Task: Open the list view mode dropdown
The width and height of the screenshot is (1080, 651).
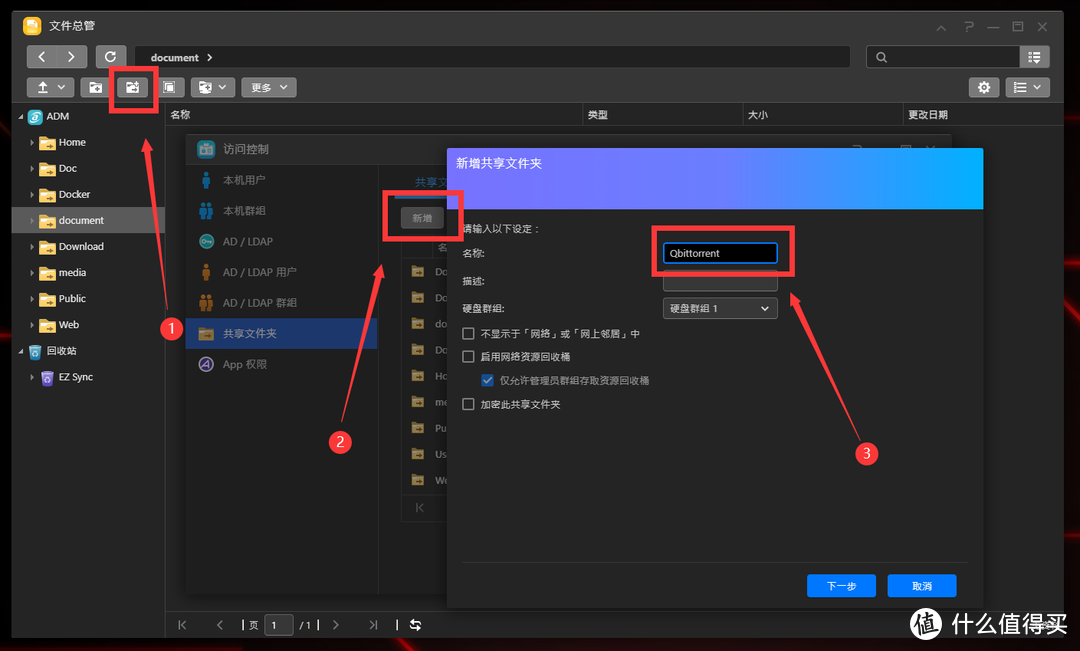Action: [x=1027, y=87]
